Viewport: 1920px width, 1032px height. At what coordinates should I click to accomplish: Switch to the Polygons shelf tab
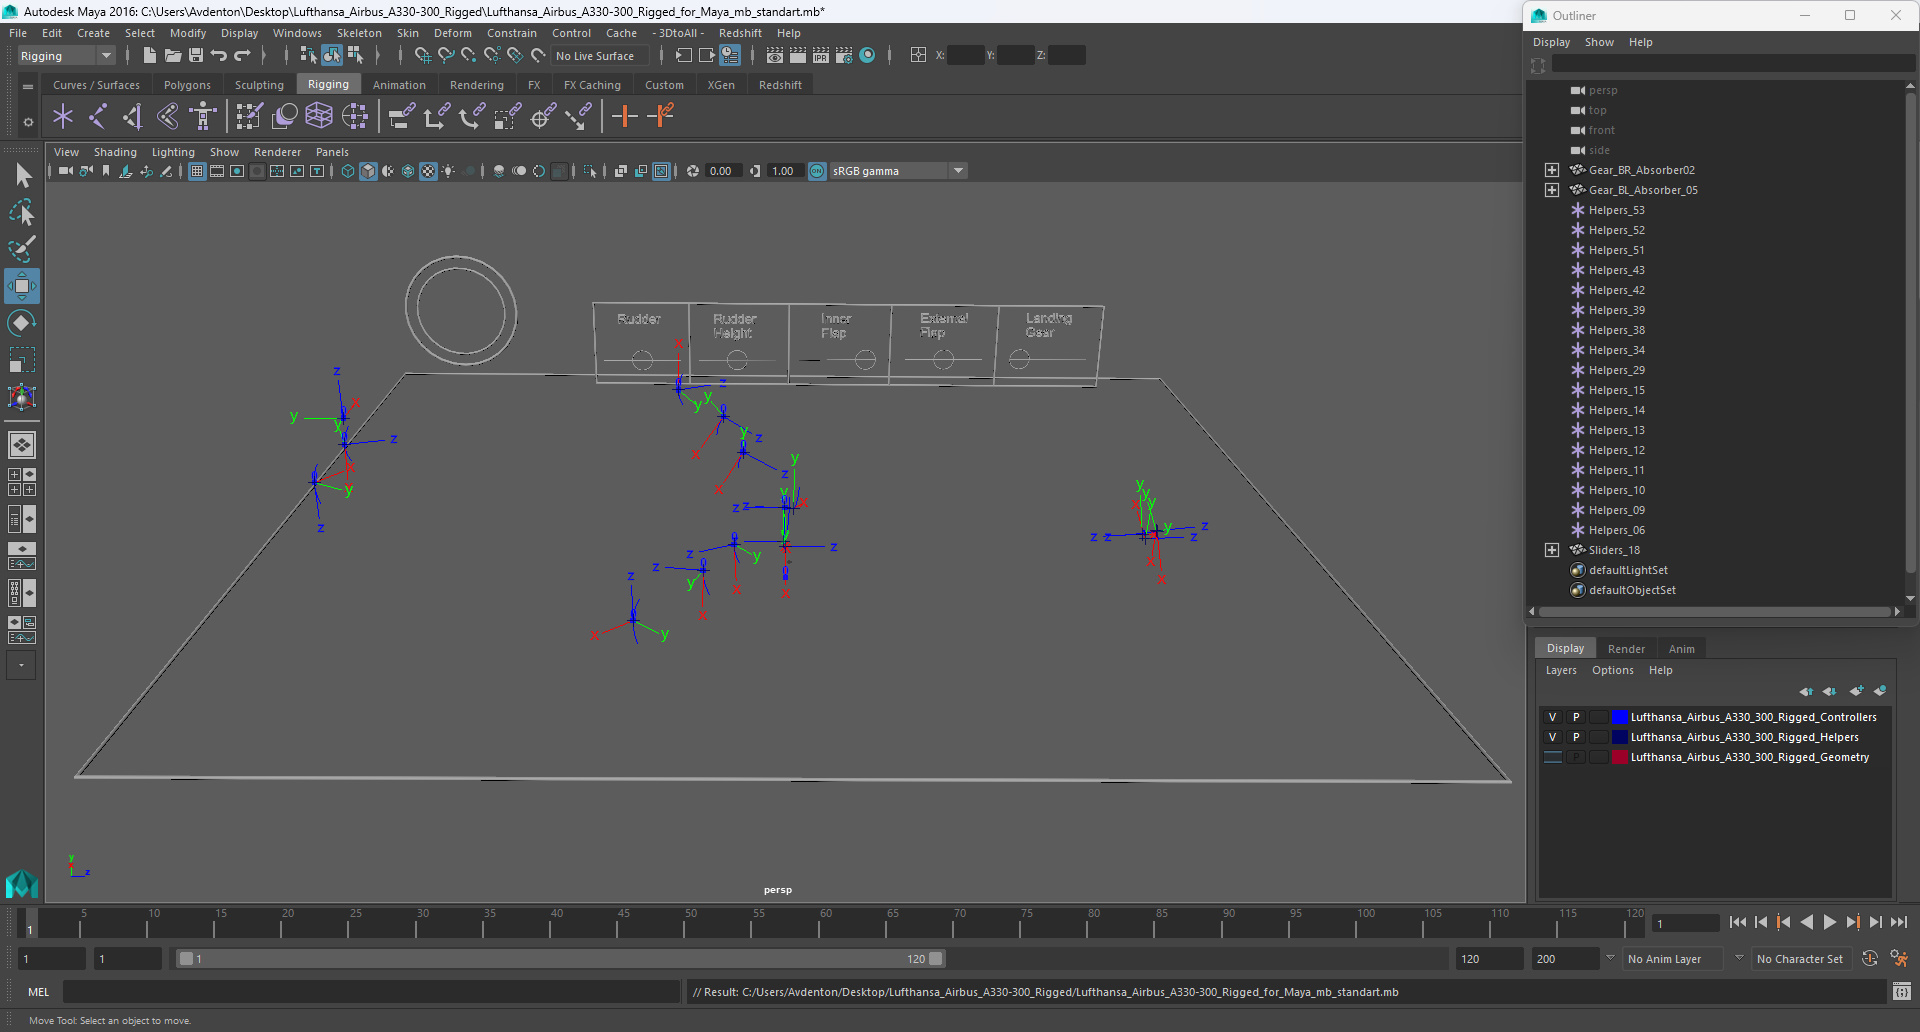pyautogui.click(x=187, y=85)
